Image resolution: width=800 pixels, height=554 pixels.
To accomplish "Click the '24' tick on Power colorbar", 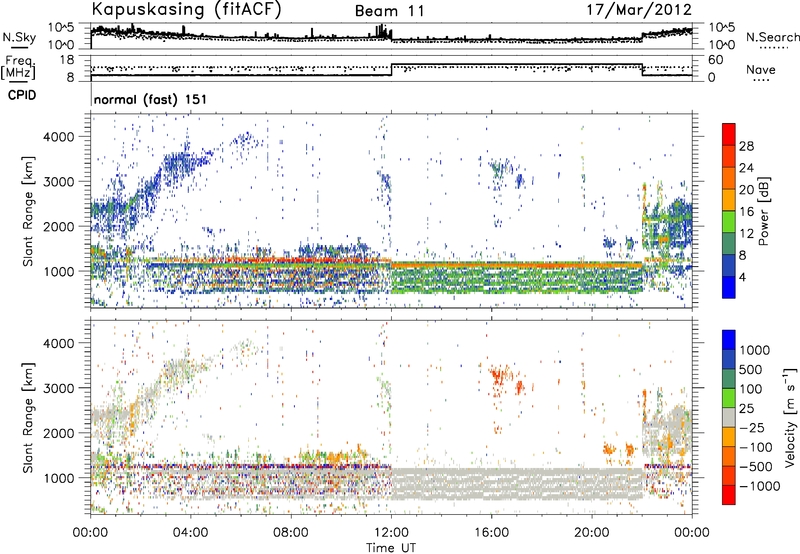I will [746, 168].
